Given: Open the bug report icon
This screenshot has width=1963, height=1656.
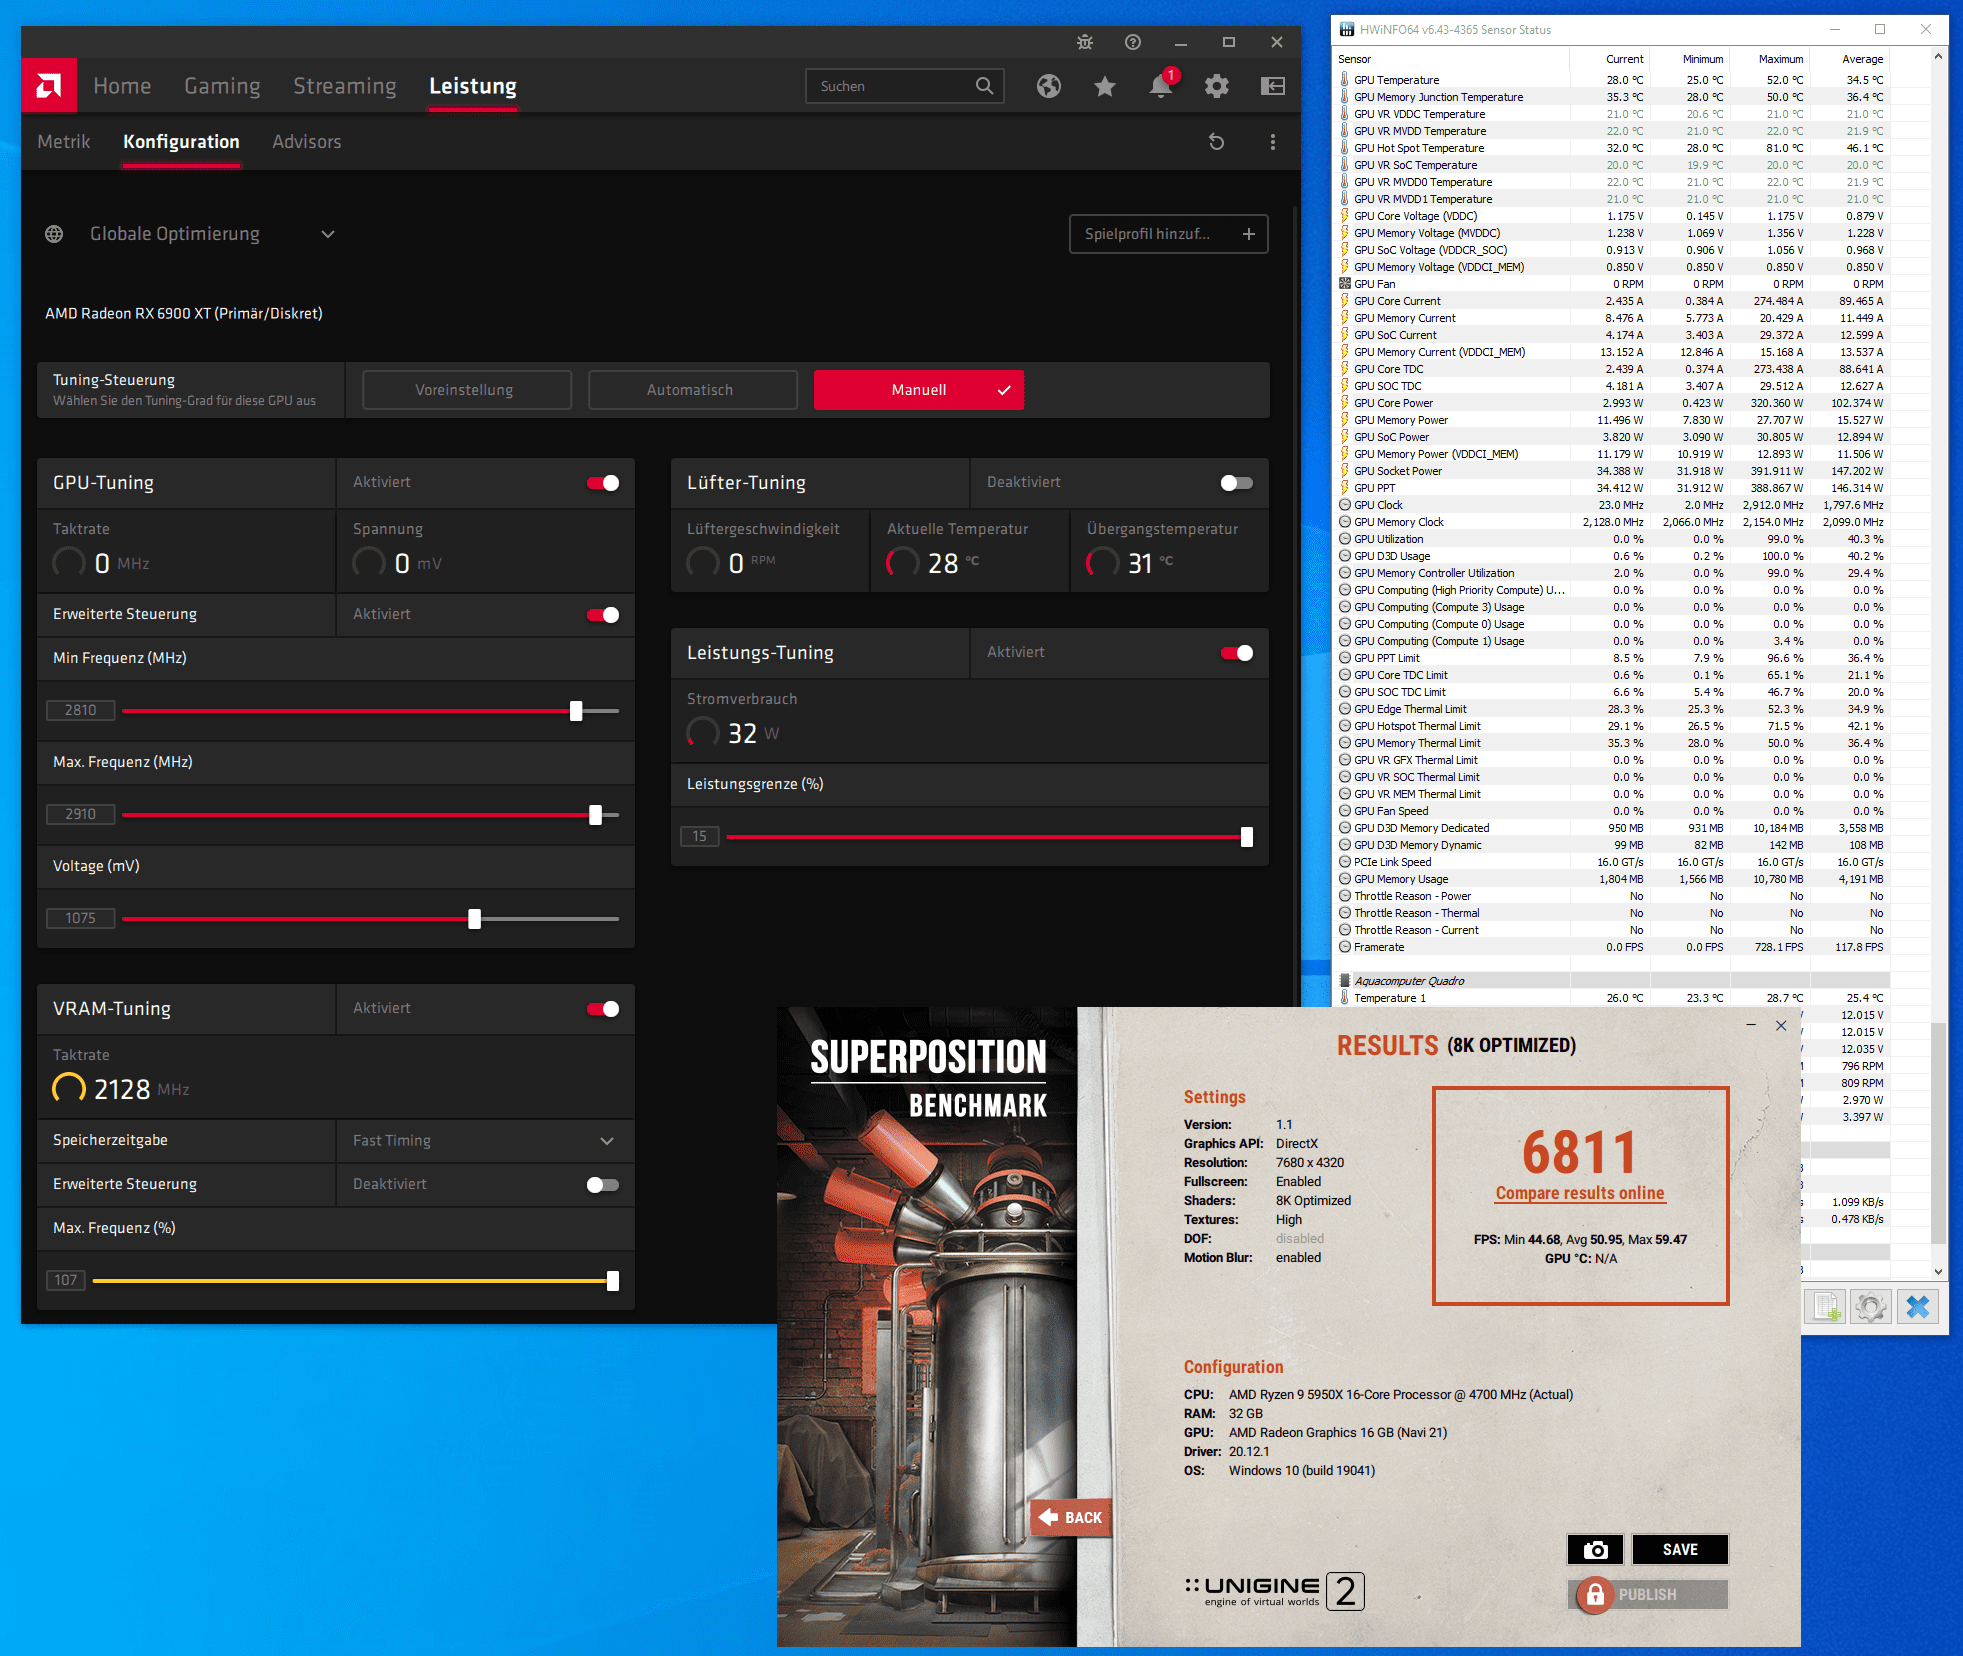Looking at the screenshot, I should point(1085,42).
